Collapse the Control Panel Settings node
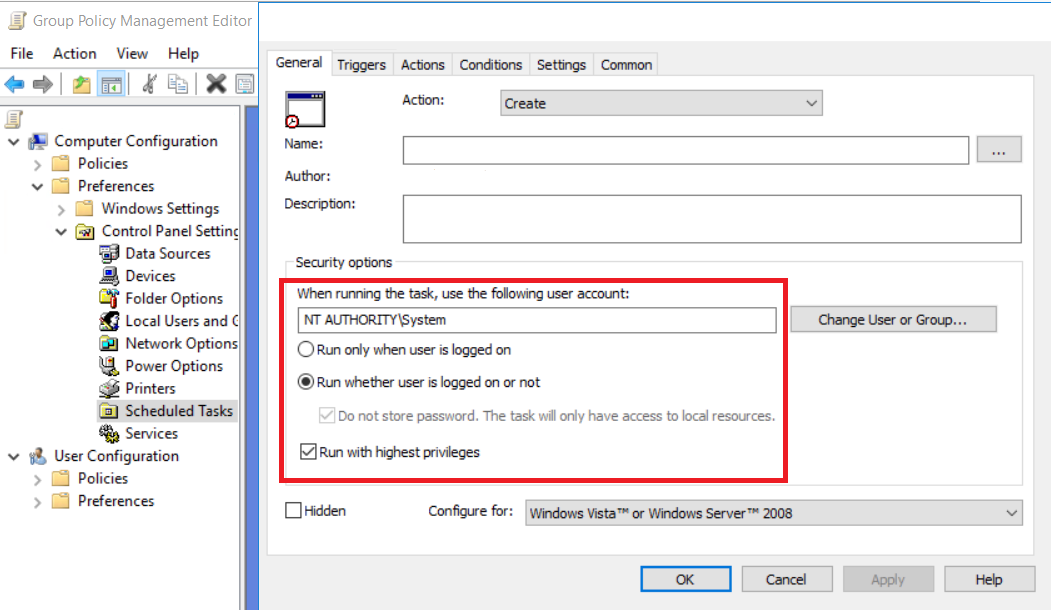 pyautogui.click(x=61, y=231)
